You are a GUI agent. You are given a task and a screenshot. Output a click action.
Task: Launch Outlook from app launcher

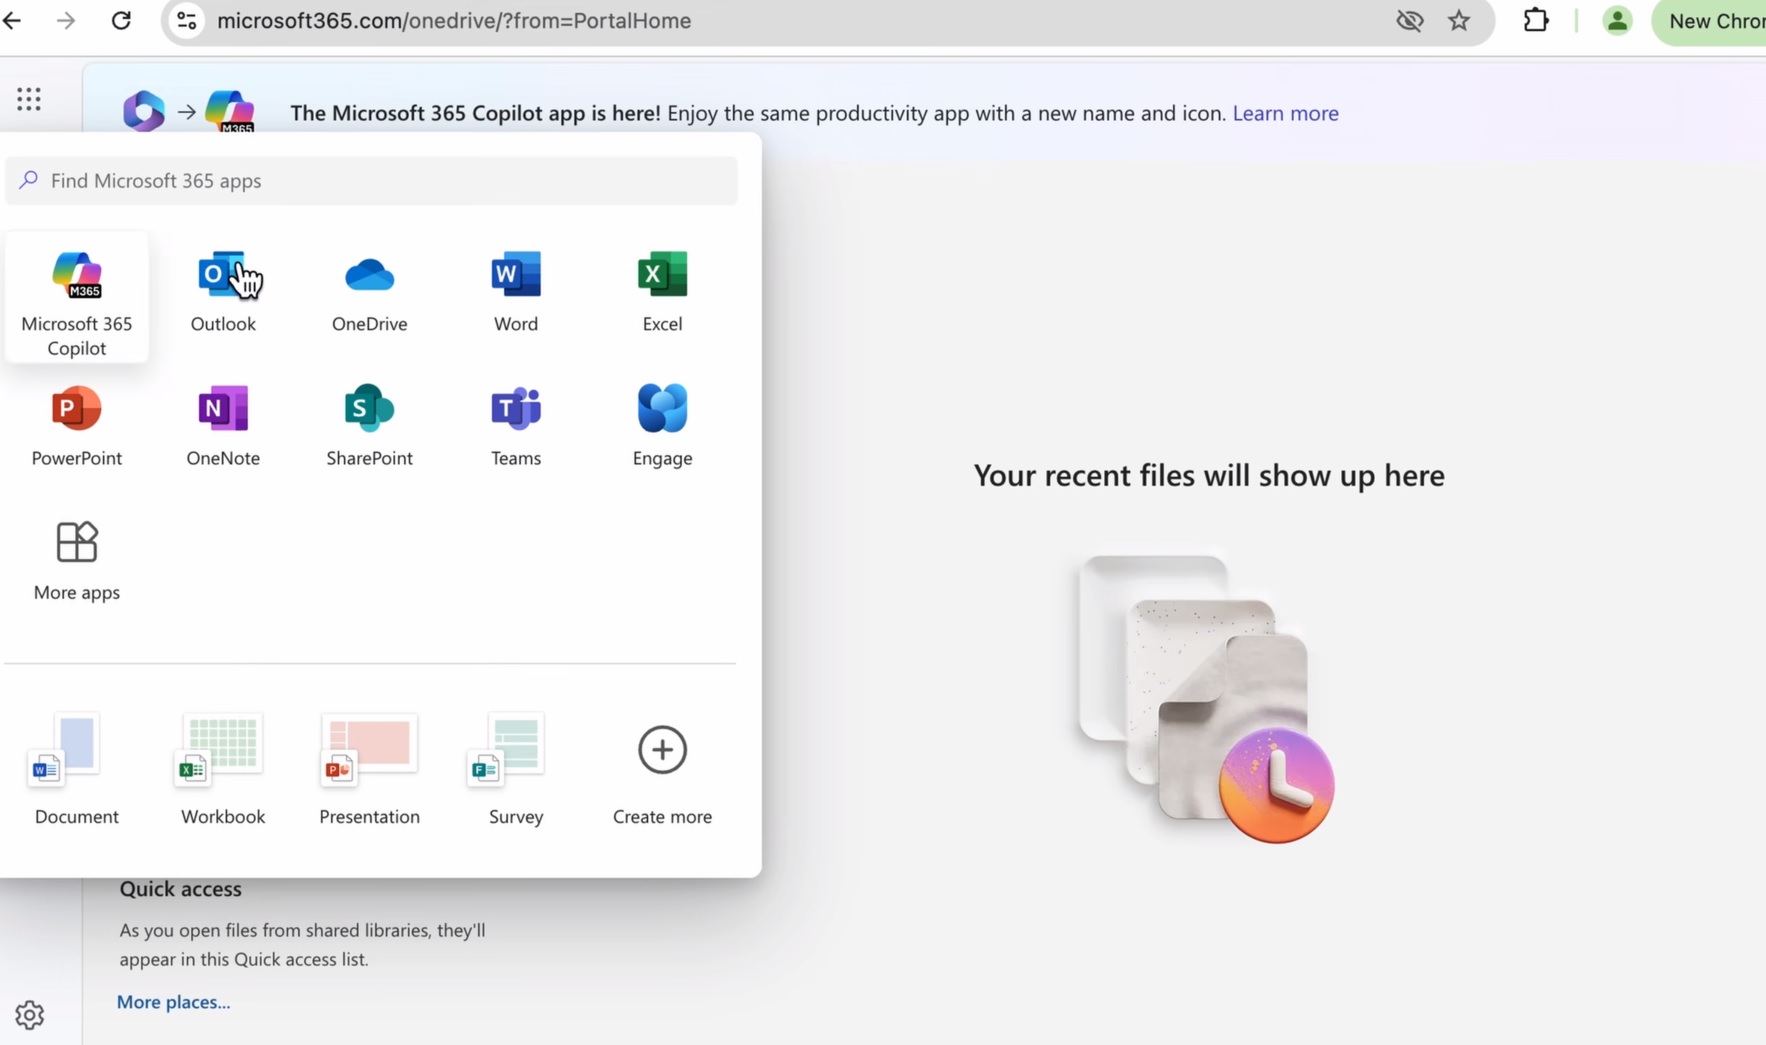pyautogui.click(x=223, y=292)
